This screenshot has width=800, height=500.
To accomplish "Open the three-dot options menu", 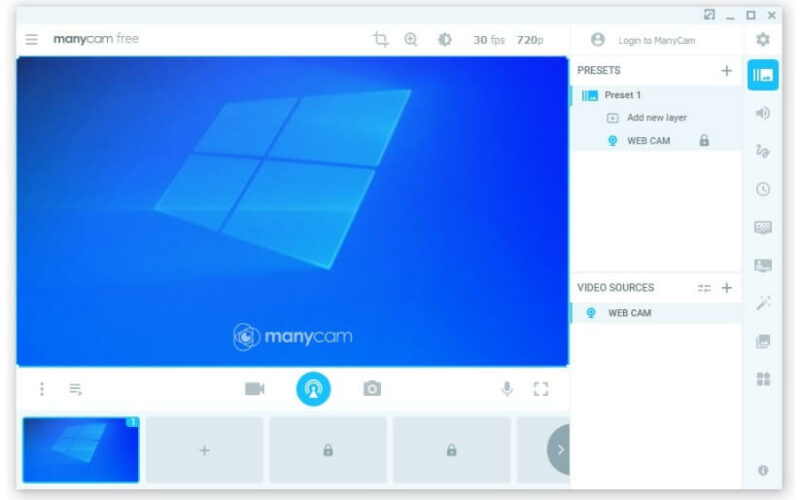I will 42,389.
